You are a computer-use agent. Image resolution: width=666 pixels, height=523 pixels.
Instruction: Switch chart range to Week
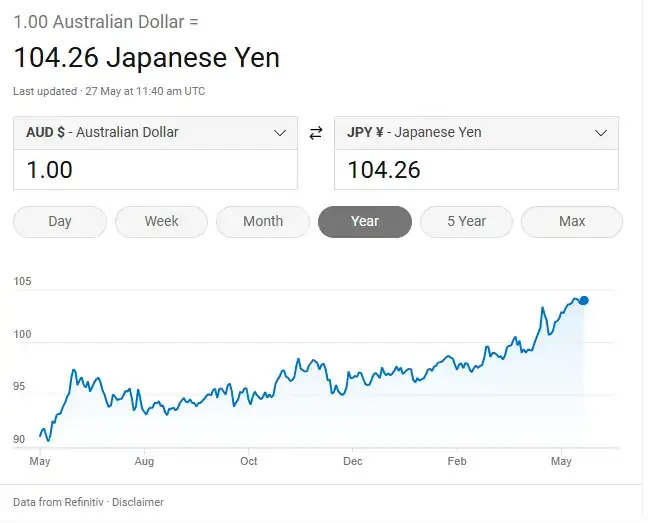point(161,222)
